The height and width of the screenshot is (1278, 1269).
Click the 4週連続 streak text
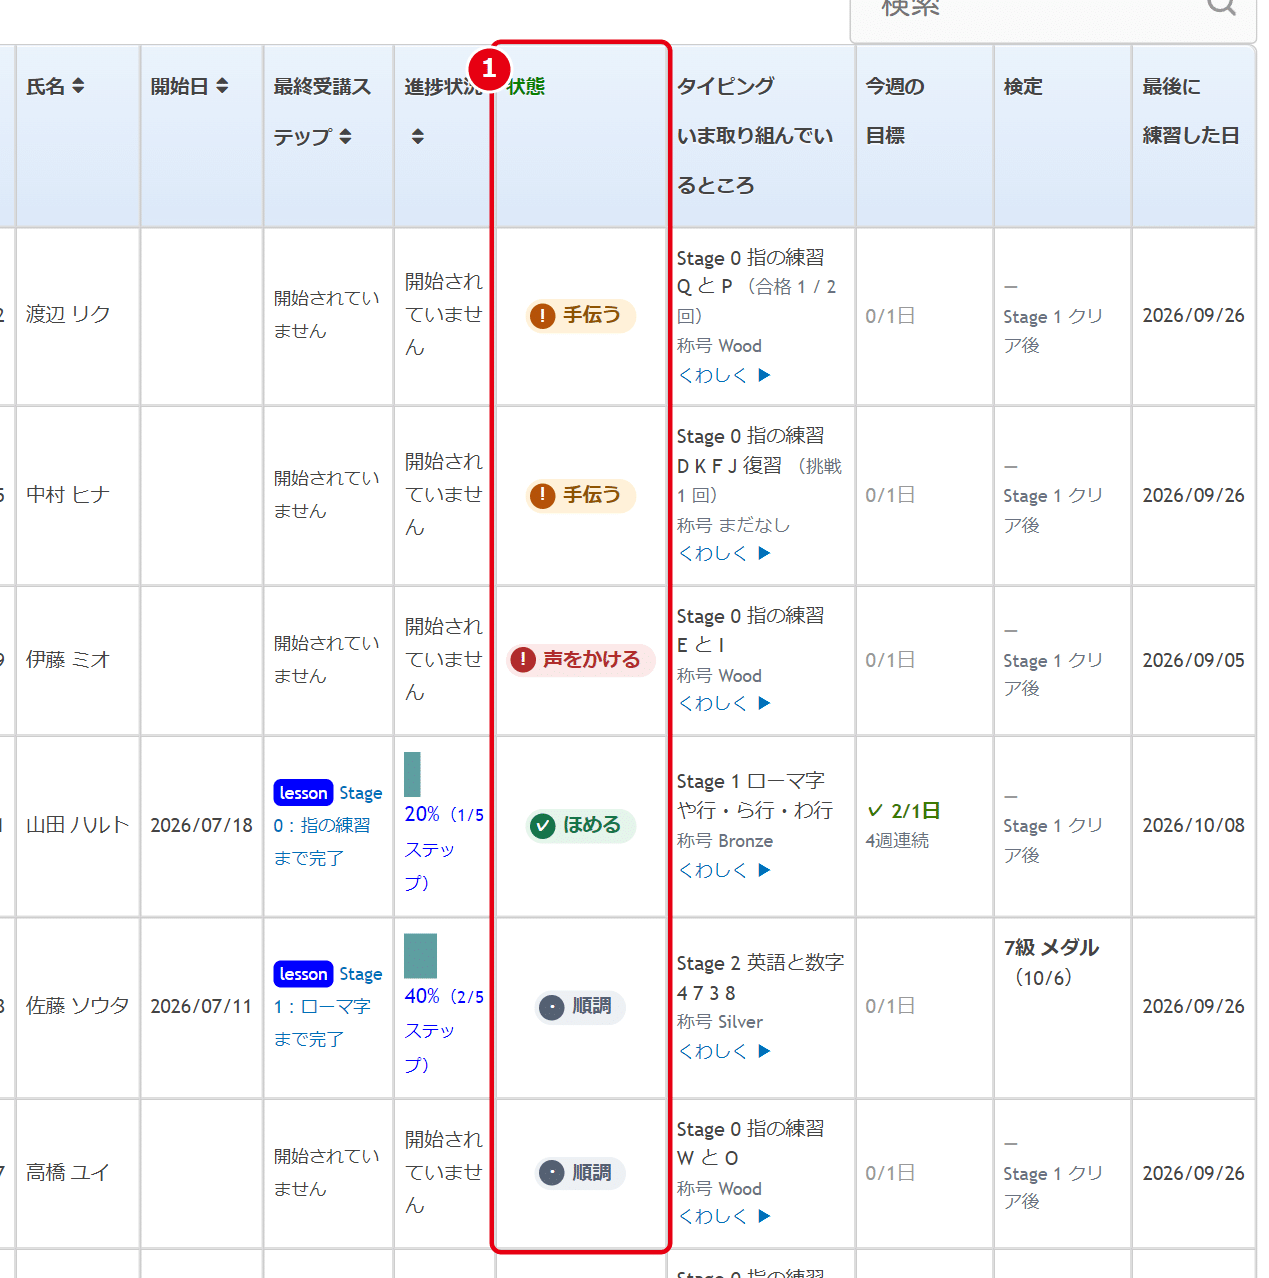(897, 841)
